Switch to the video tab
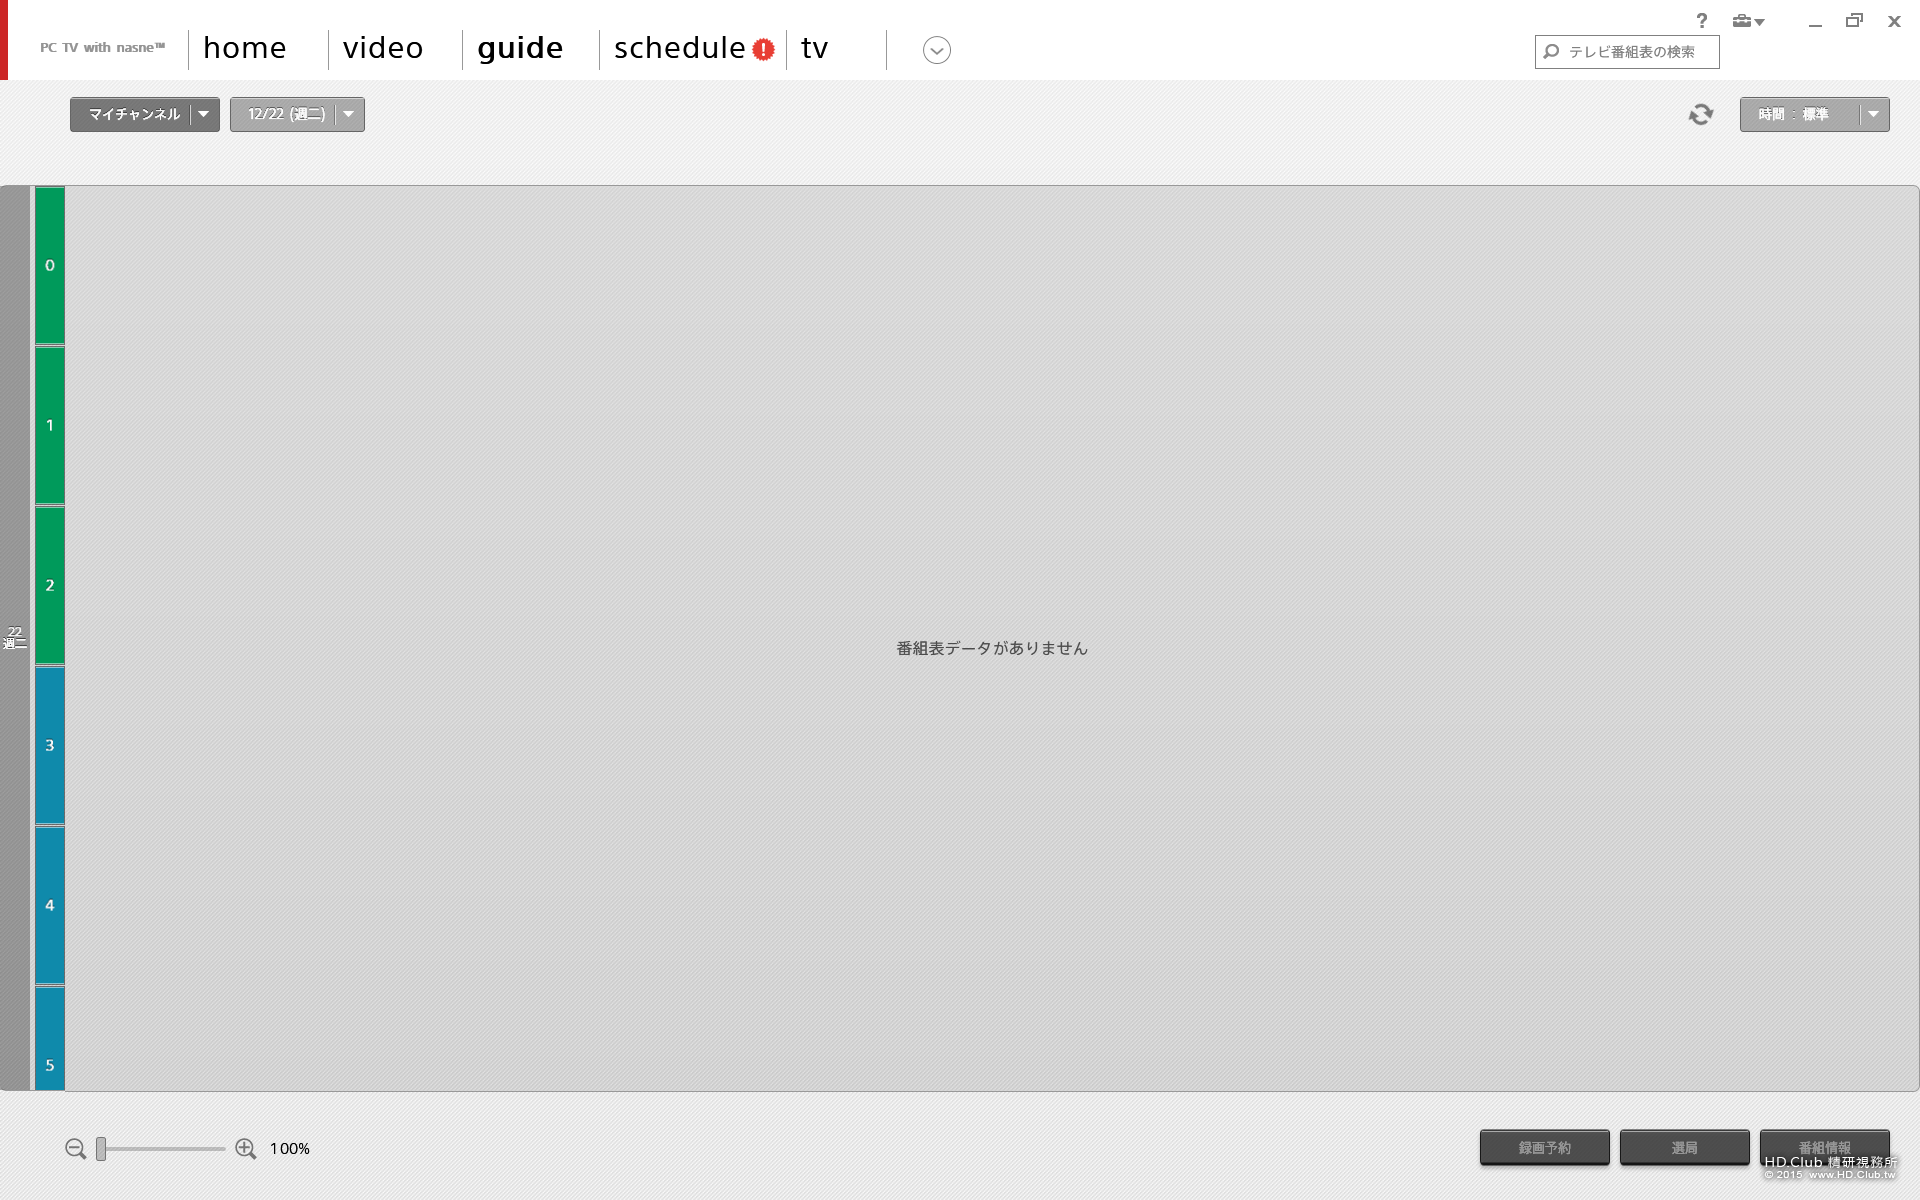The width and height of the screenshot is (1920, 1200). pyautogui.click(x=383, y=48)
